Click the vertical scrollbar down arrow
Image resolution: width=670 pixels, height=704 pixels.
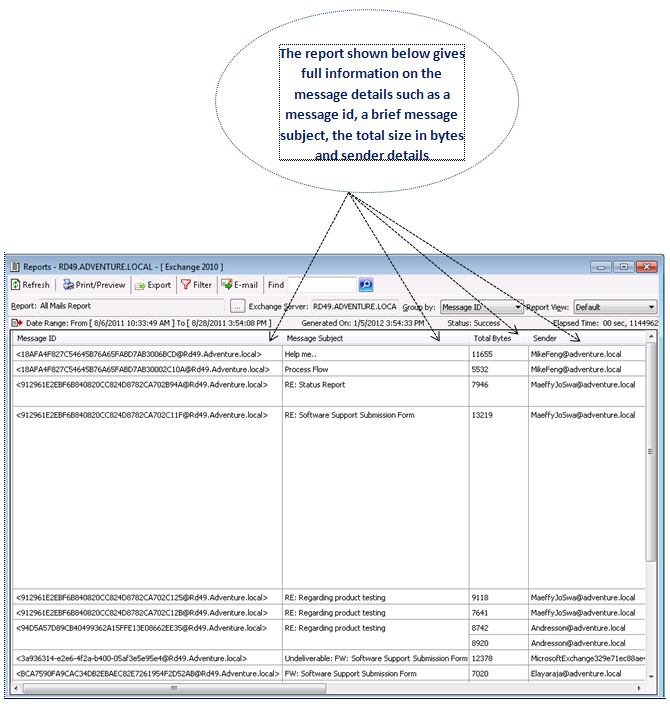(651, 676)
